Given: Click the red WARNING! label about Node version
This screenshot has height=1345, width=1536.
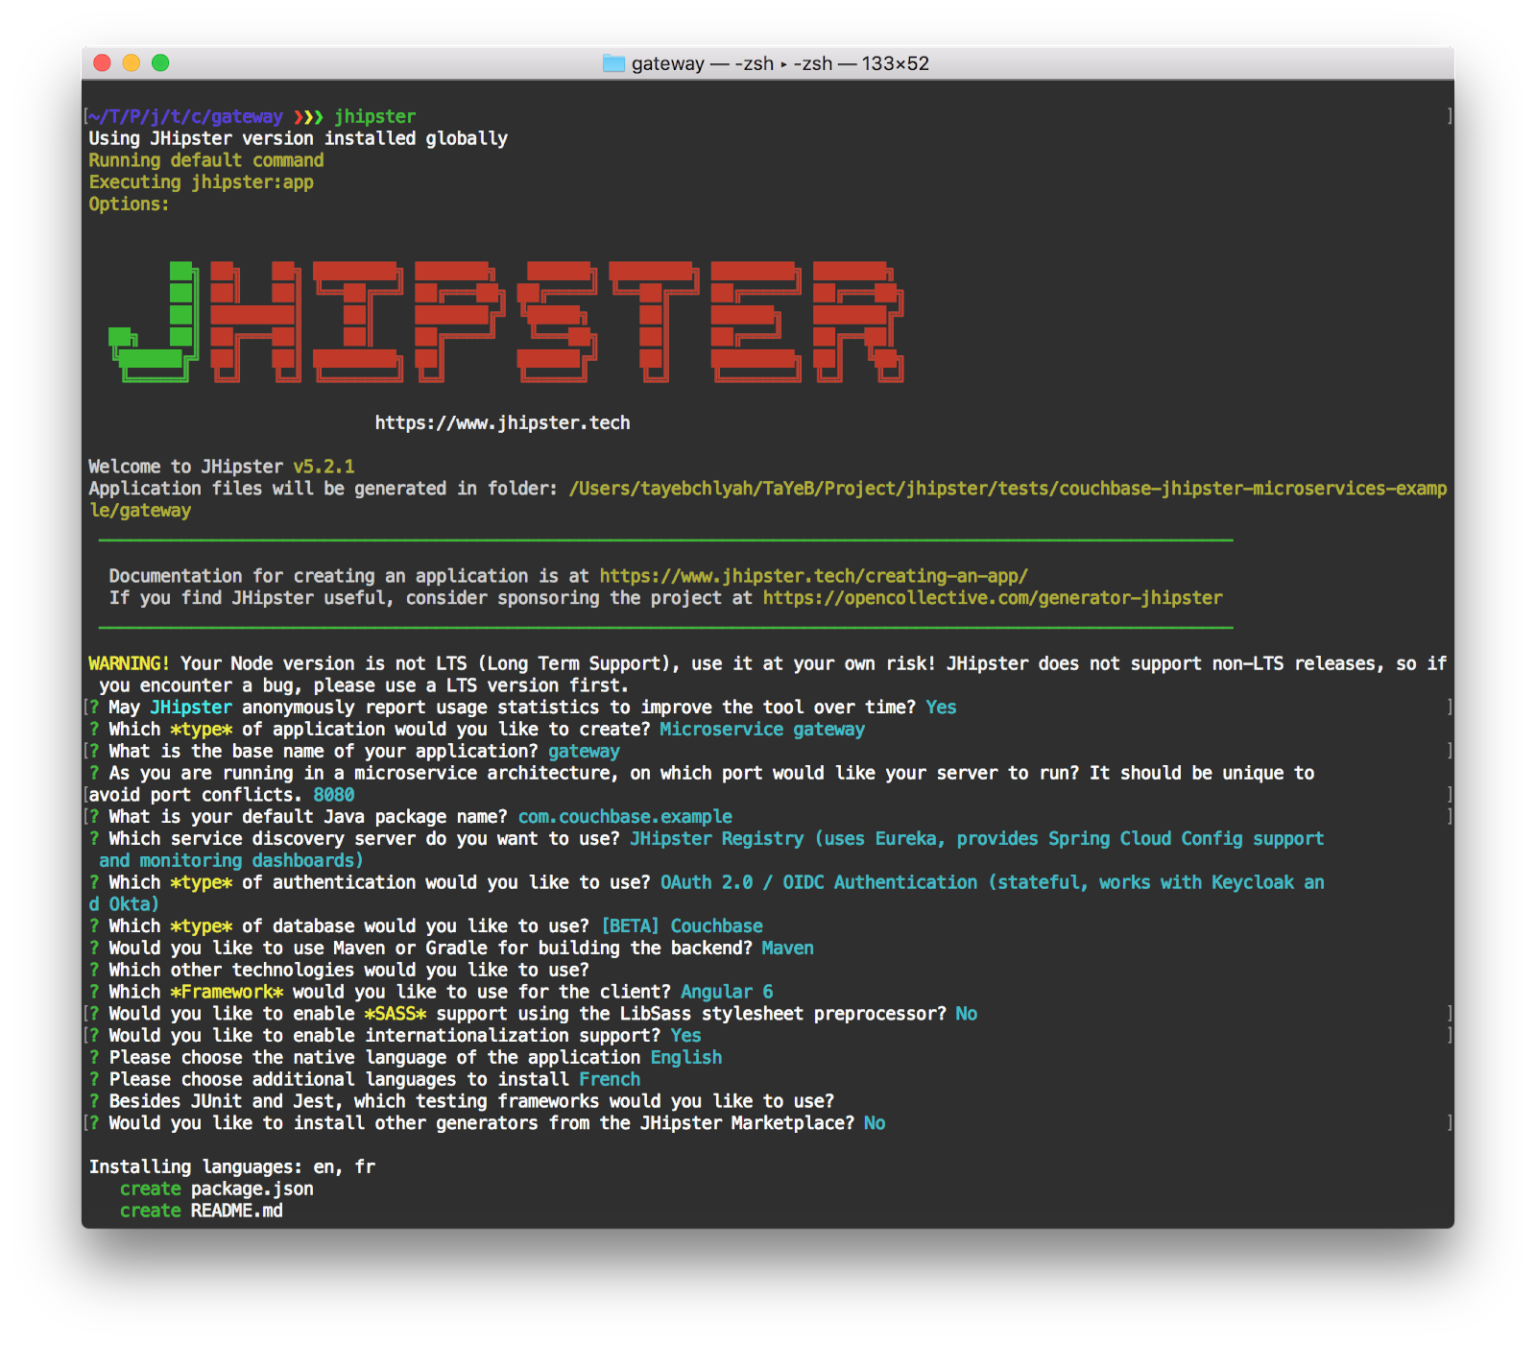Looking at the screenshot, I should pyautogui.click(x=127, y=663).
